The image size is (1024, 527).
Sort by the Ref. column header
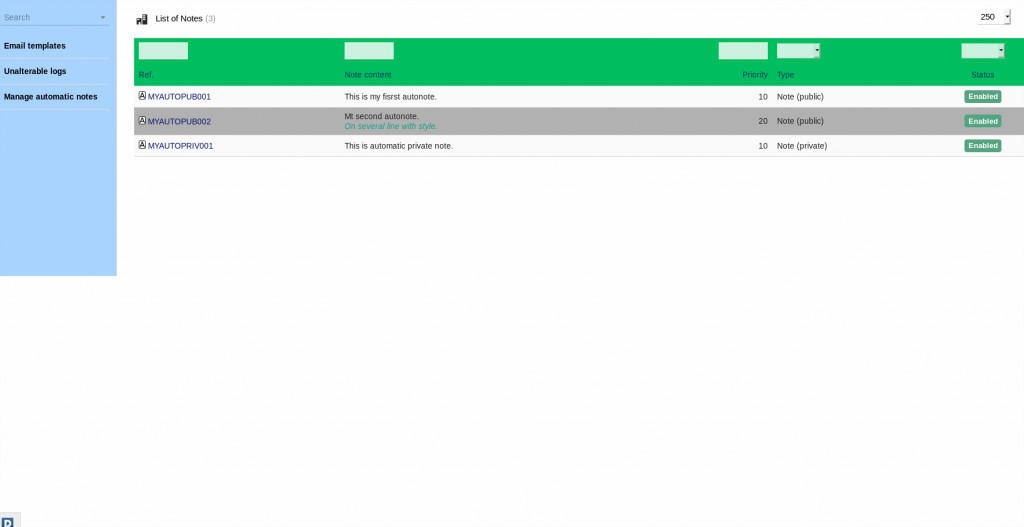[146, 75]
